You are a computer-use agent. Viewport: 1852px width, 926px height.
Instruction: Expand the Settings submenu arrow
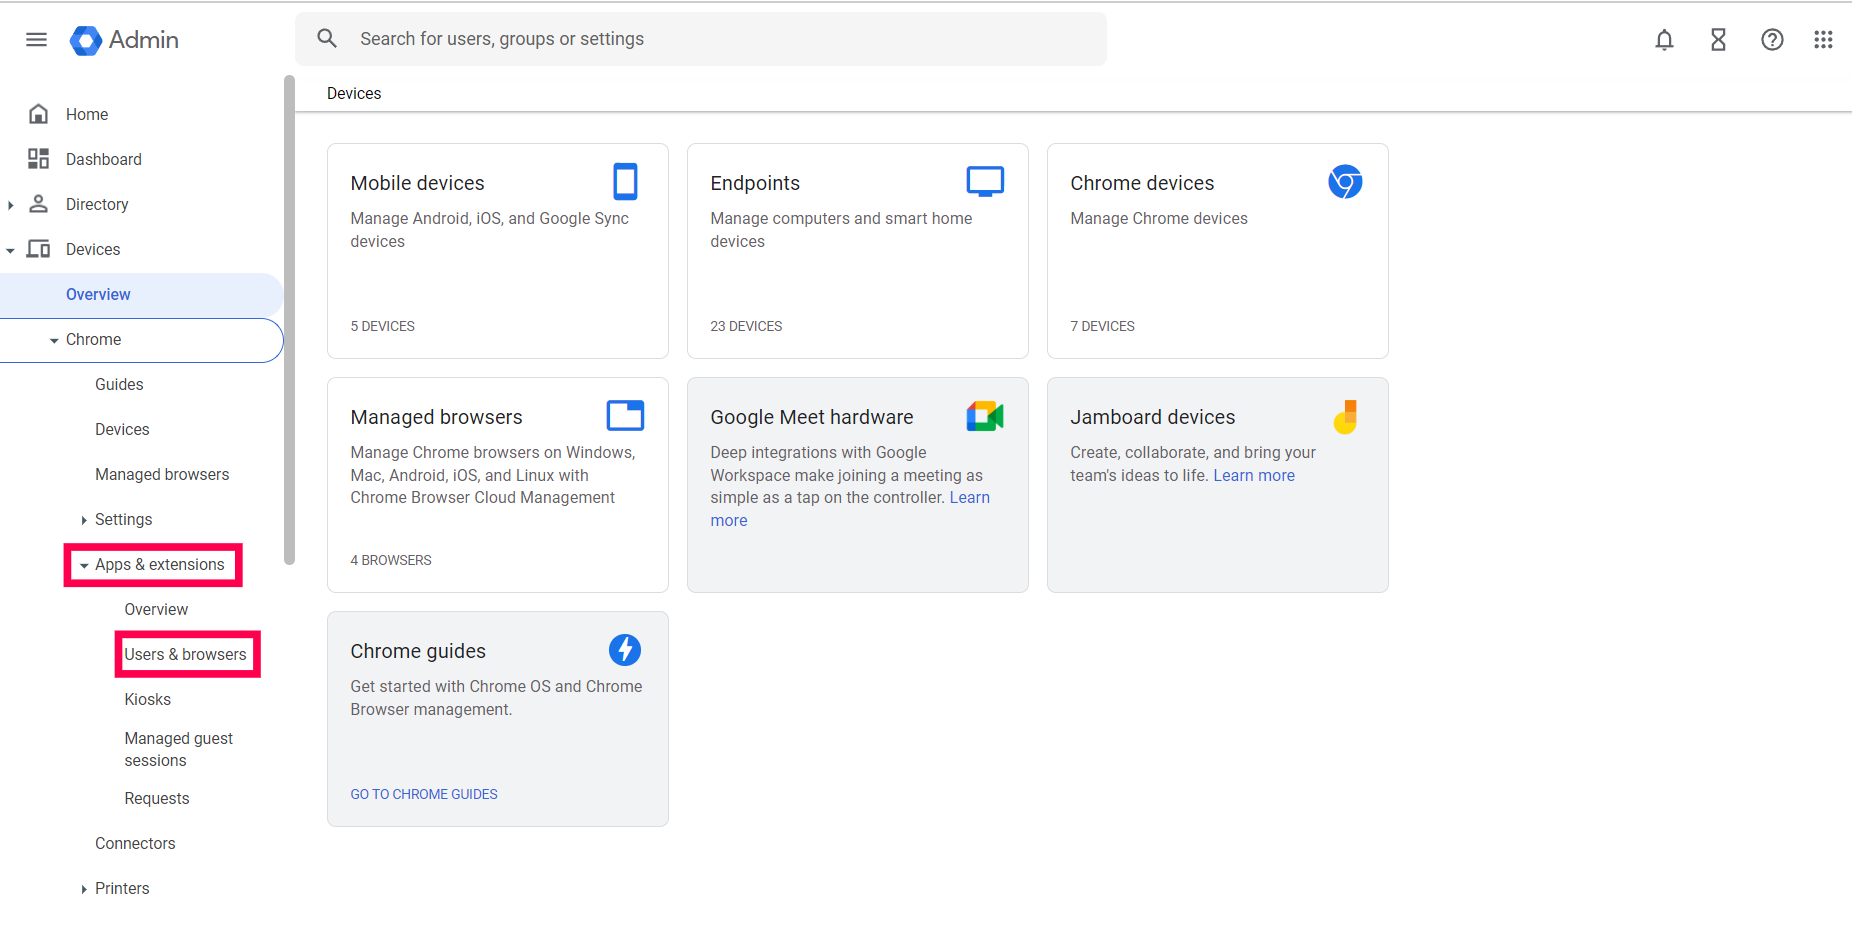tap(84, 520)
